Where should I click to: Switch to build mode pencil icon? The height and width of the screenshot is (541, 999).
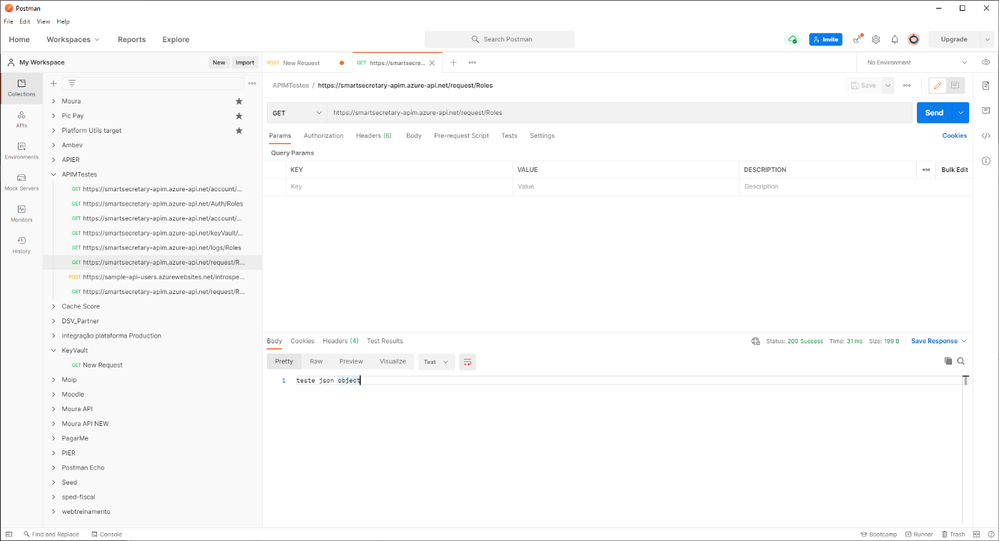click(x=937, y=85)
